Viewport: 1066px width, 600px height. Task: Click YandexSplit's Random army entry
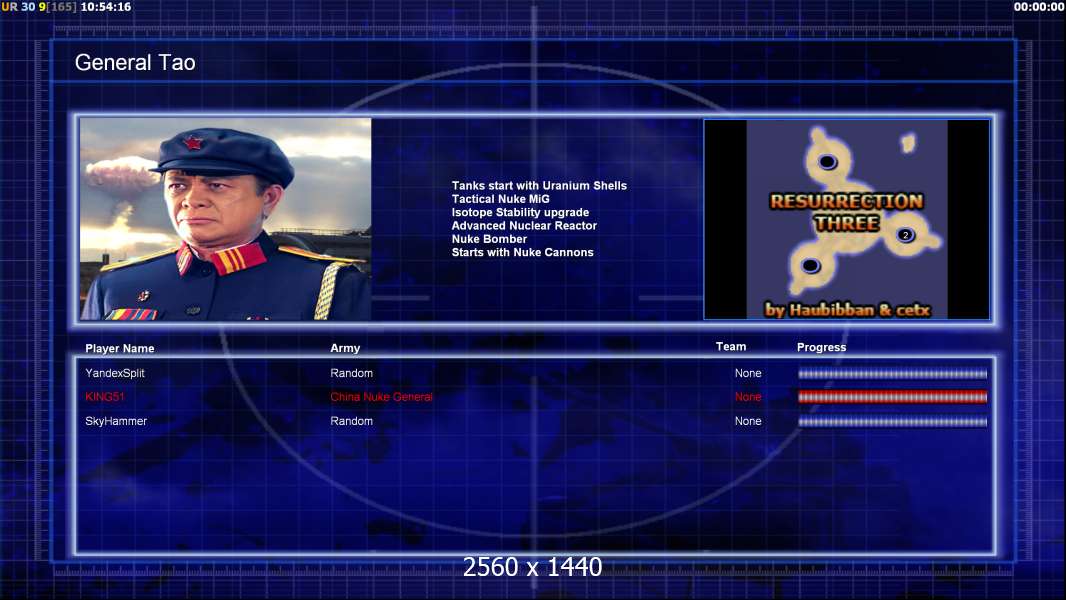tap(351, 373)
